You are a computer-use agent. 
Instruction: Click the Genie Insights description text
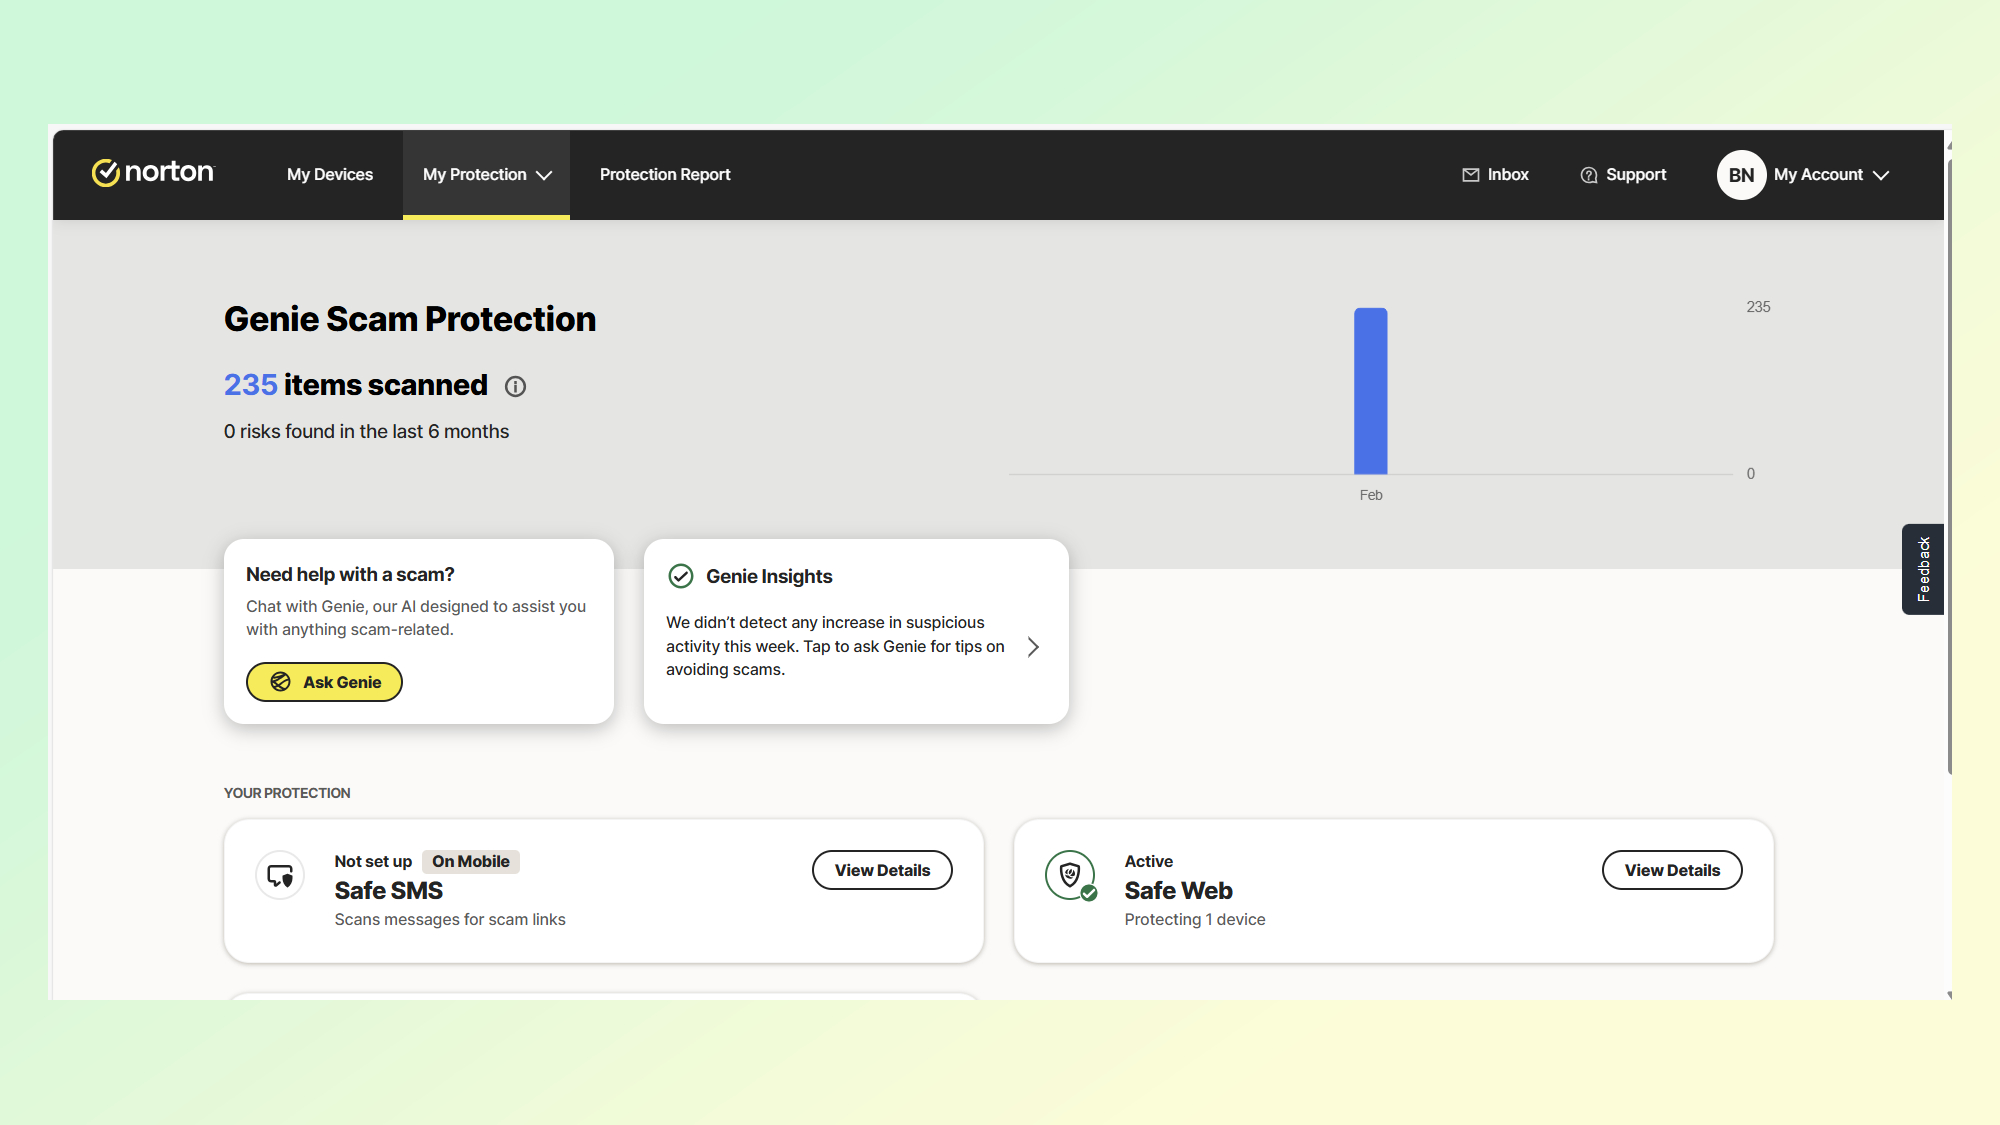point(835,646)
